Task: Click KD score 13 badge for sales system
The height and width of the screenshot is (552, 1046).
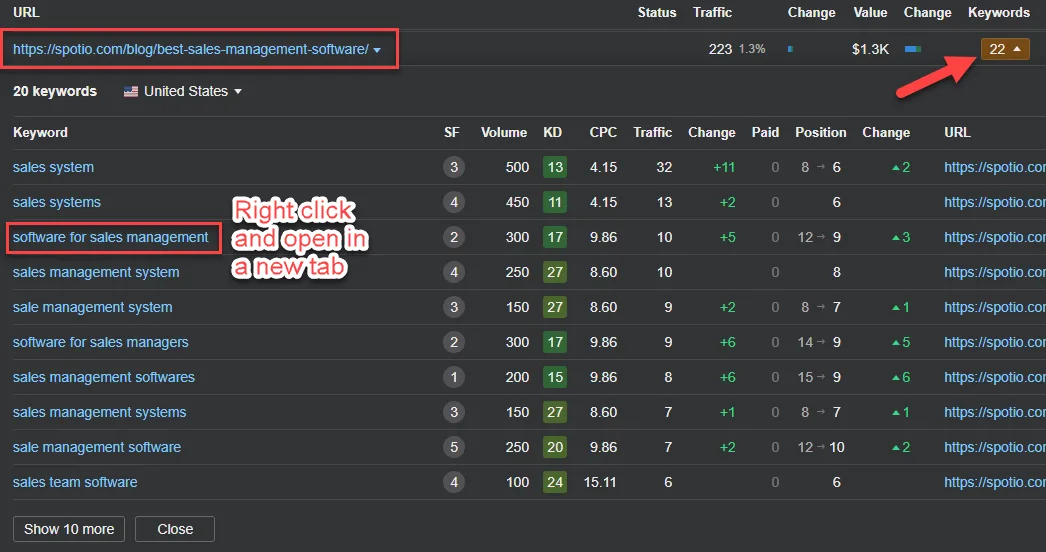Action: pyautogui.click(x=555, y=167)
